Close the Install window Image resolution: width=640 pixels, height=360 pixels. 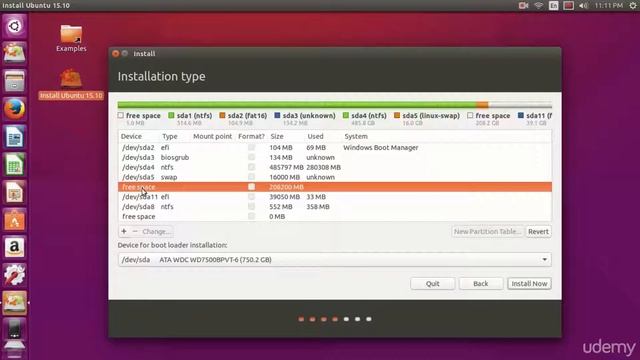click(116, 53)
